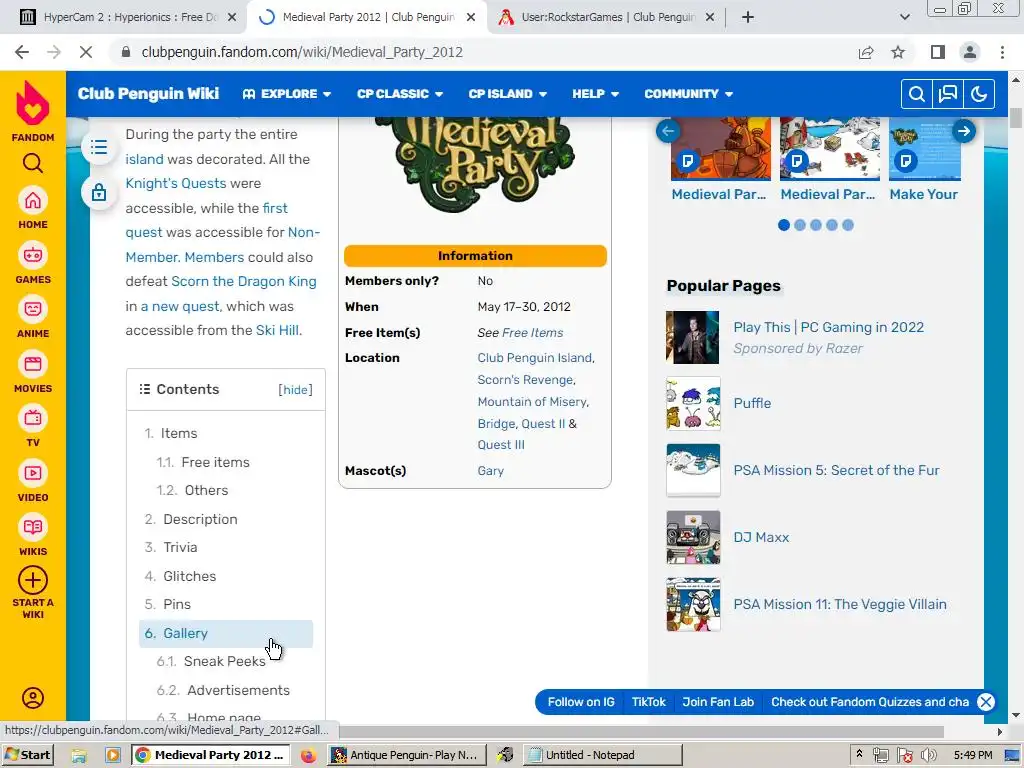The height and width of the screenshot is (768, 1024).
Task: Open PSA Mission 11 thumbnail
Action: pos(693,605)
